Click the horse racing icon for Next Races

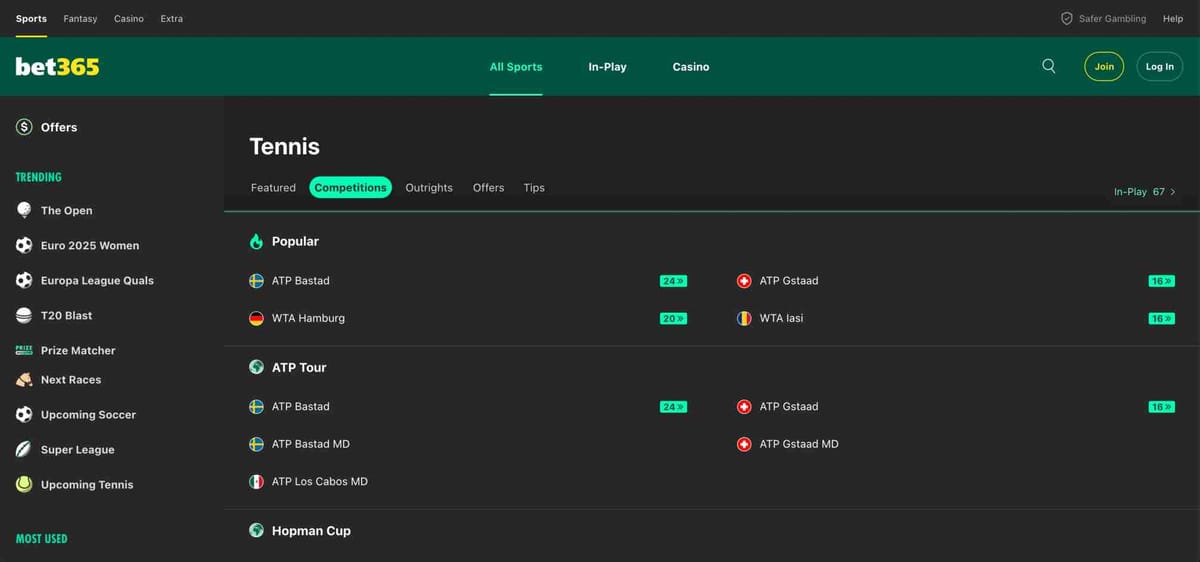(x=24, y=379)
